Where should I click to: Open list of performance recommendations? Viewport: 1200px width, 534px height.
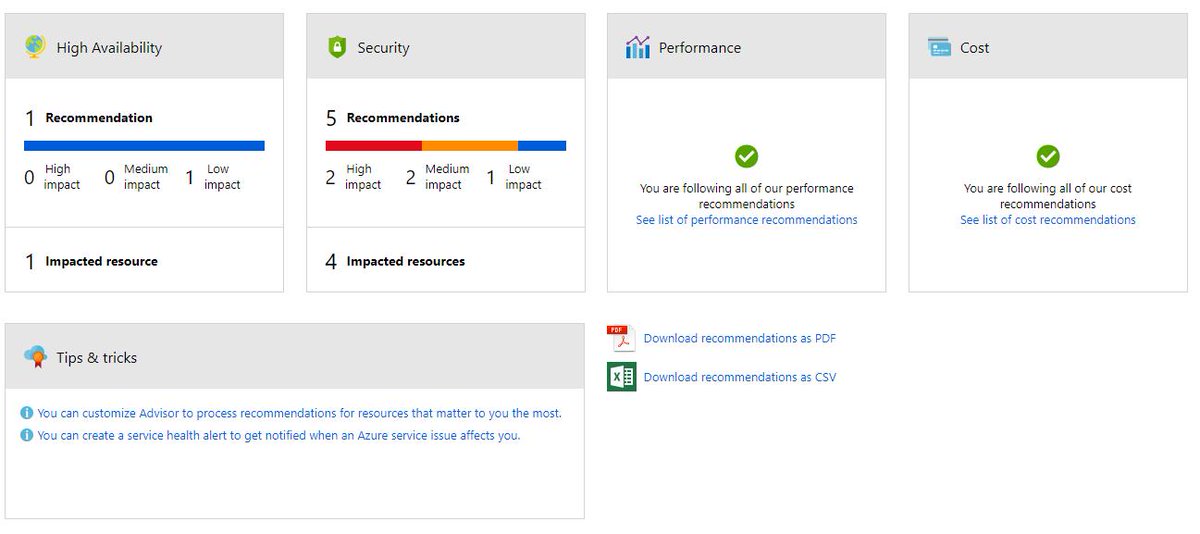pos(746,220)
